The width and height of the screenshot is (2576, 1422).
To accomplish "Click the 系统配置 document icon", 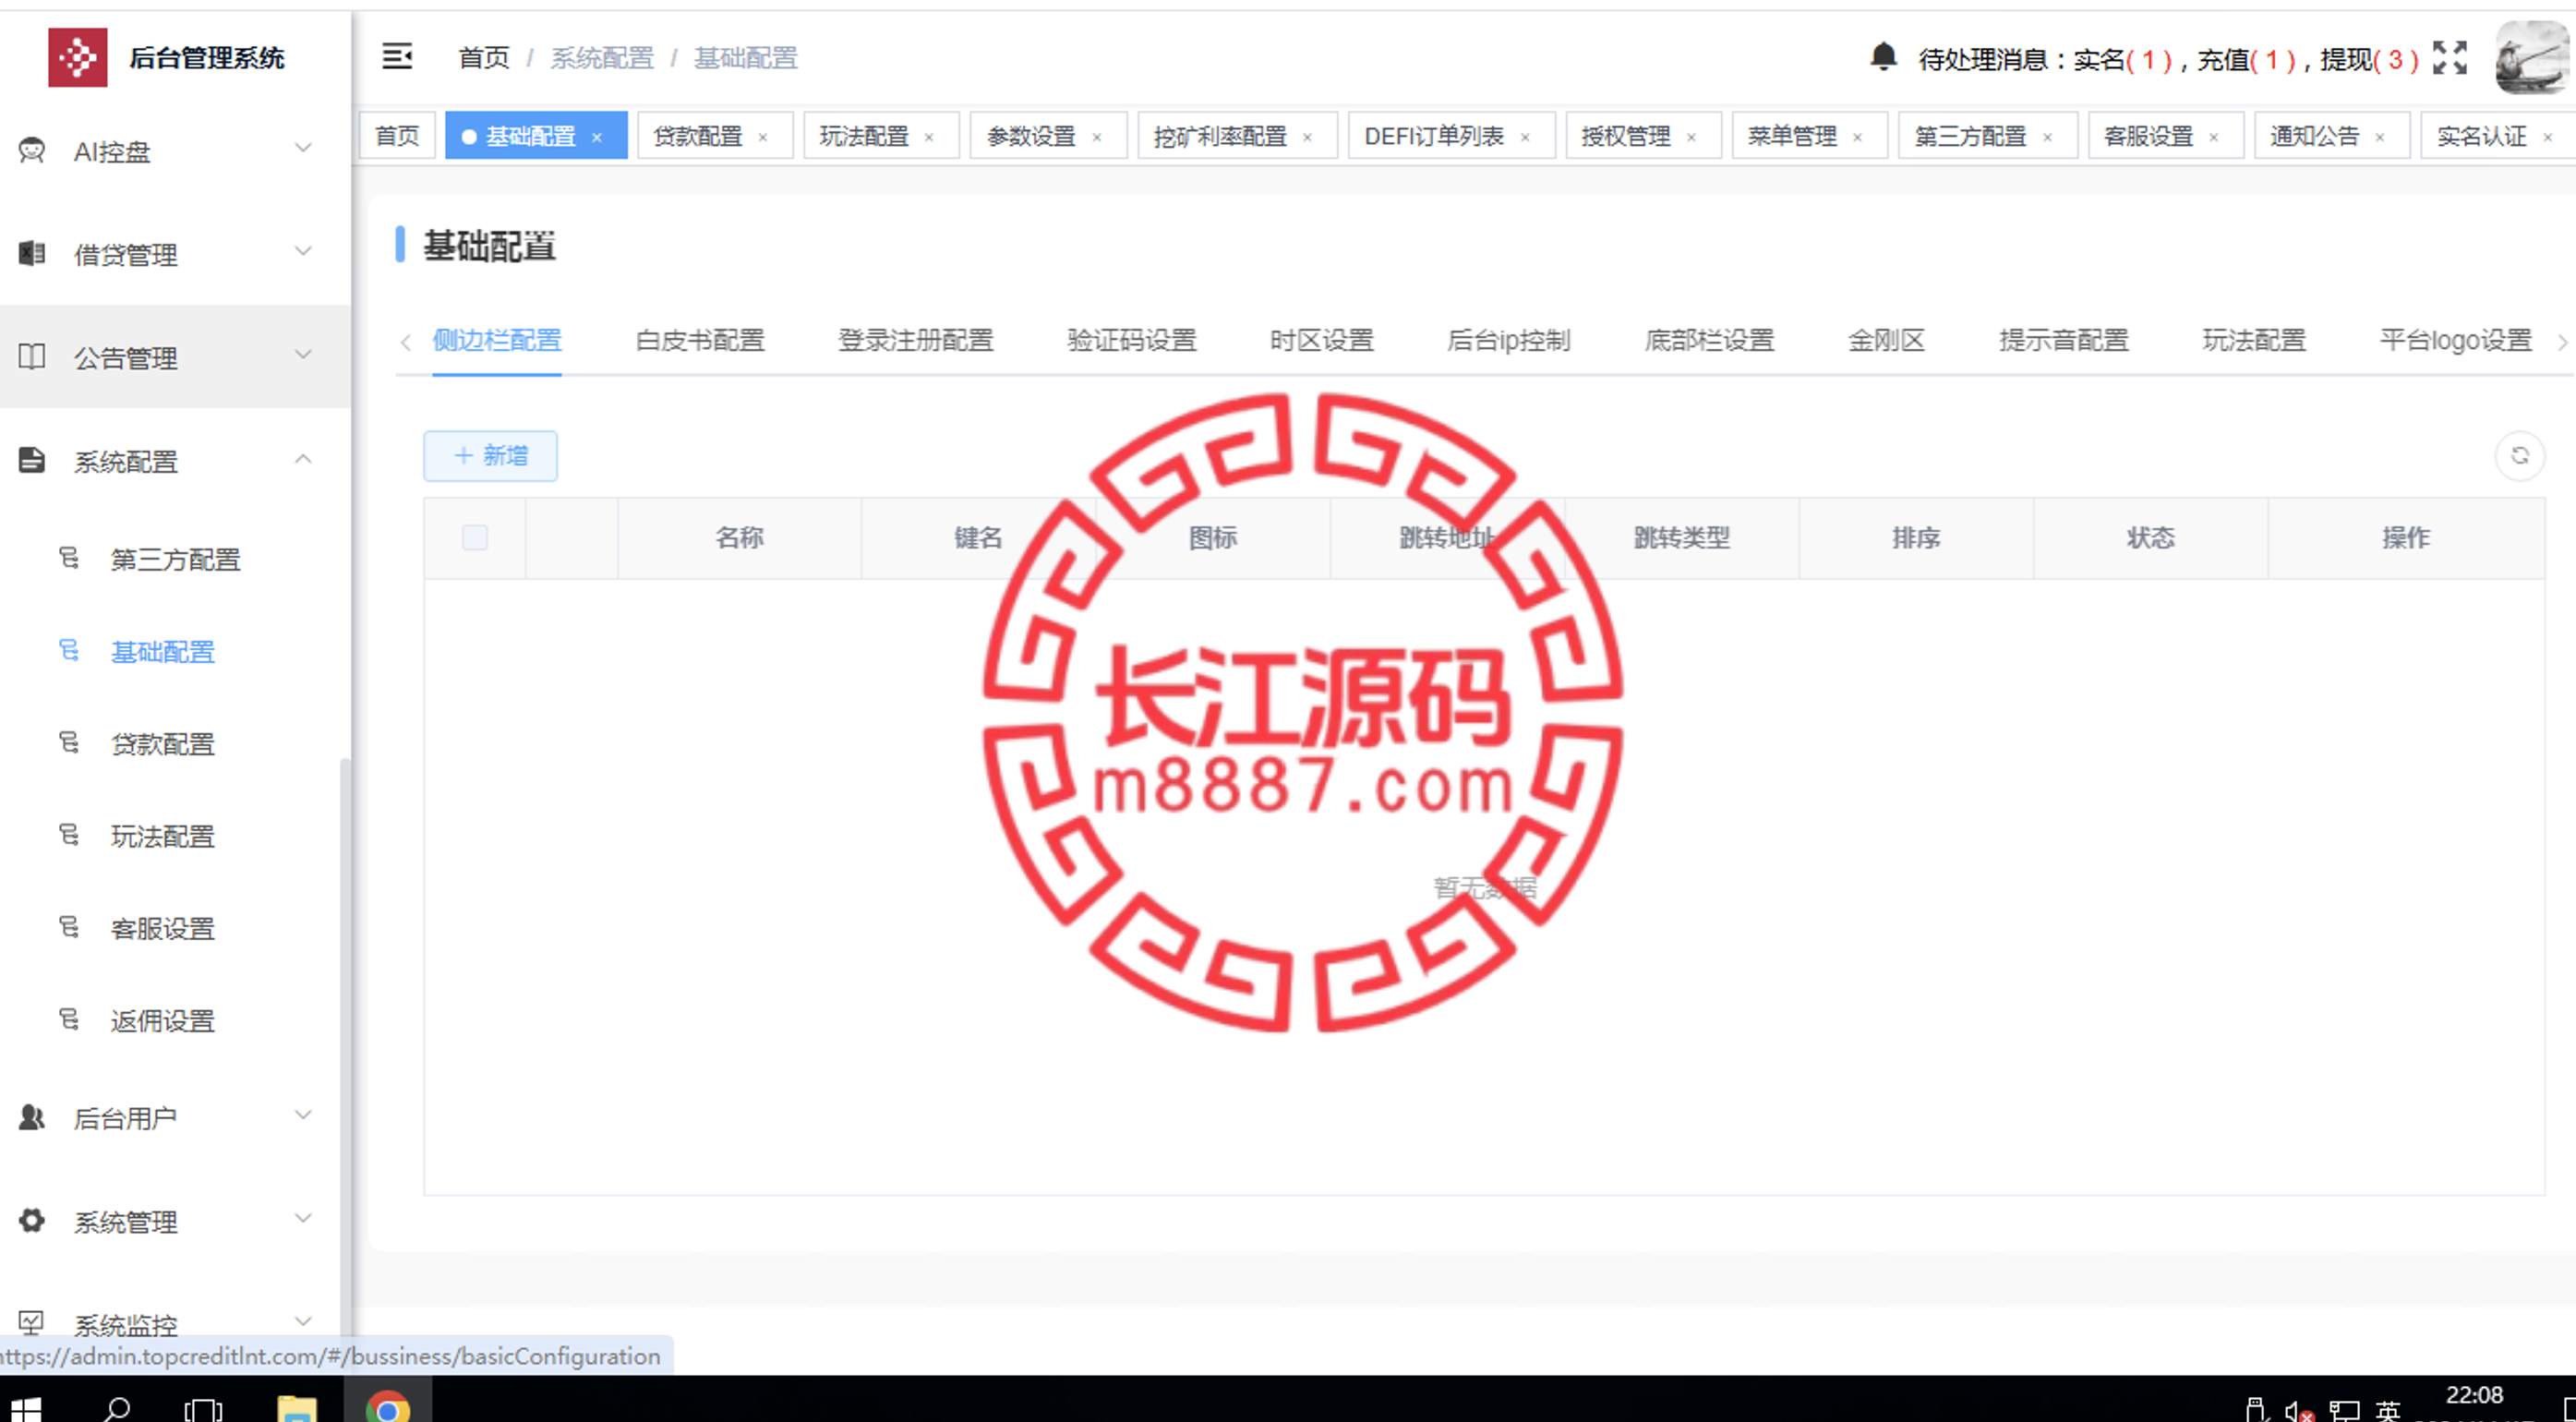I will [32, 460].
